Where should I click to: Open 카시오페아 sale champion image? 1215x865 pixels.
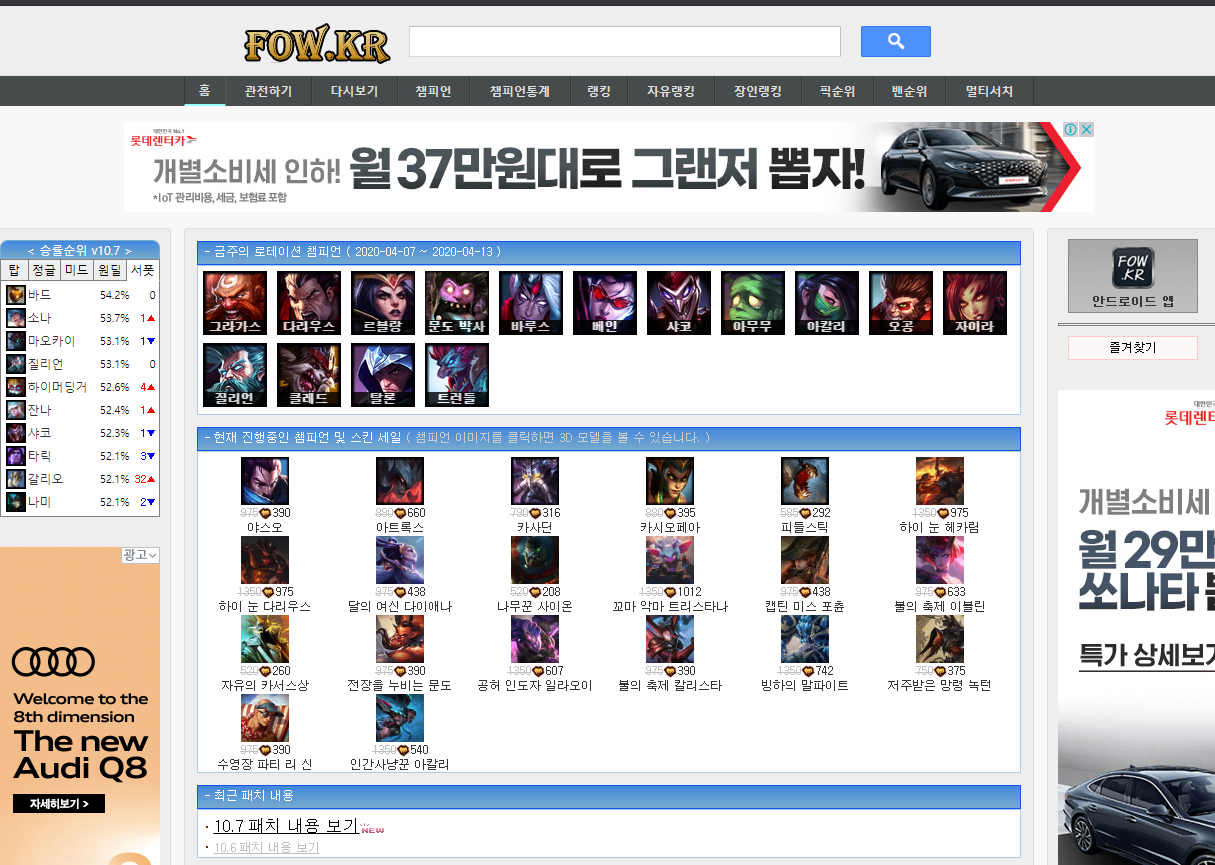click(x=670, y=482)
